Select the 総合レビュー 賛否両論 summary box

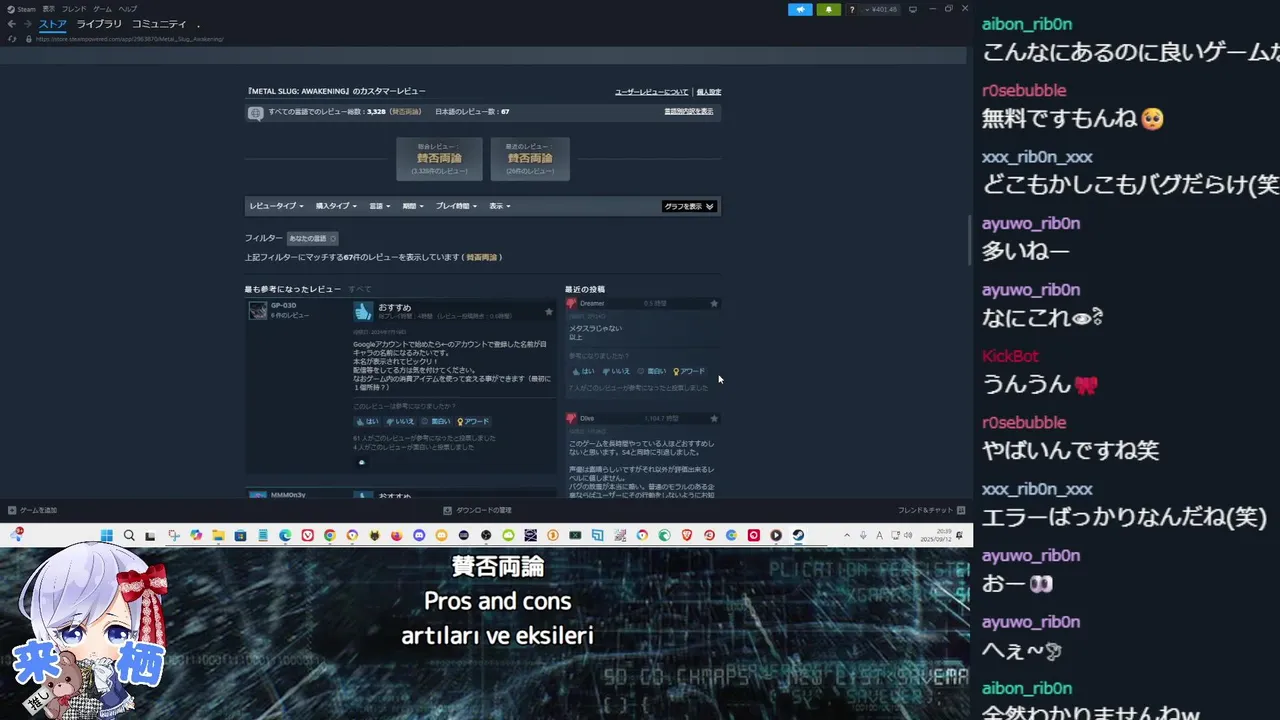(439, 159)
